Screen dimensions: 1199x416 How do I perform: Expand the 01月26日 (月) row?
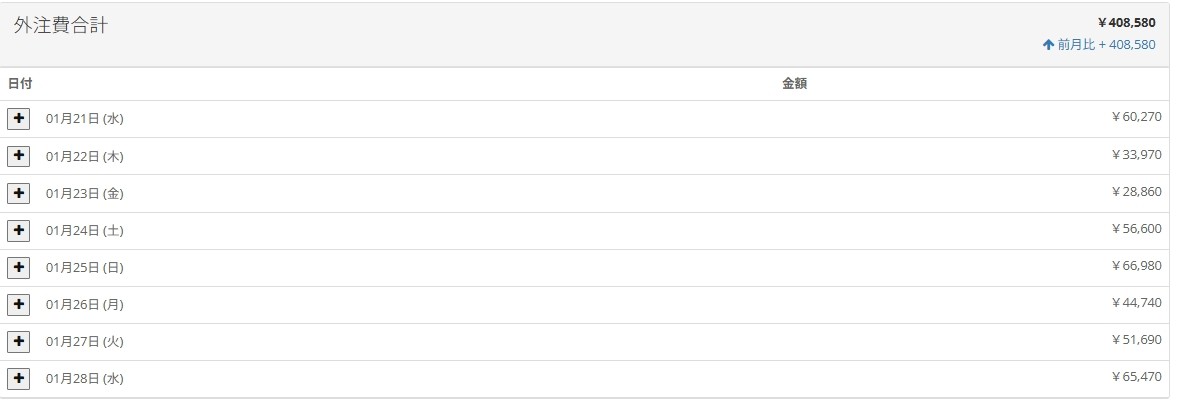pos(18,304)
